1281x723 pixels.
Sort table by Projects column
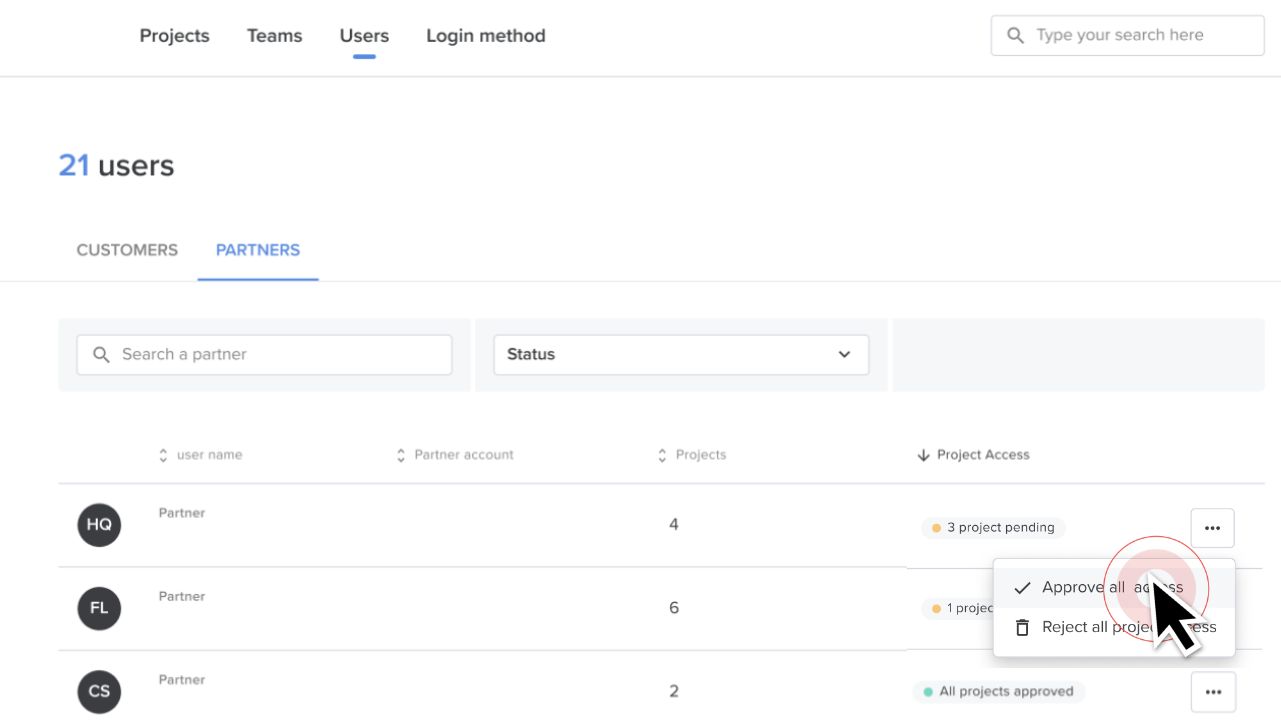pyautogui.click(x=662, y=455)
